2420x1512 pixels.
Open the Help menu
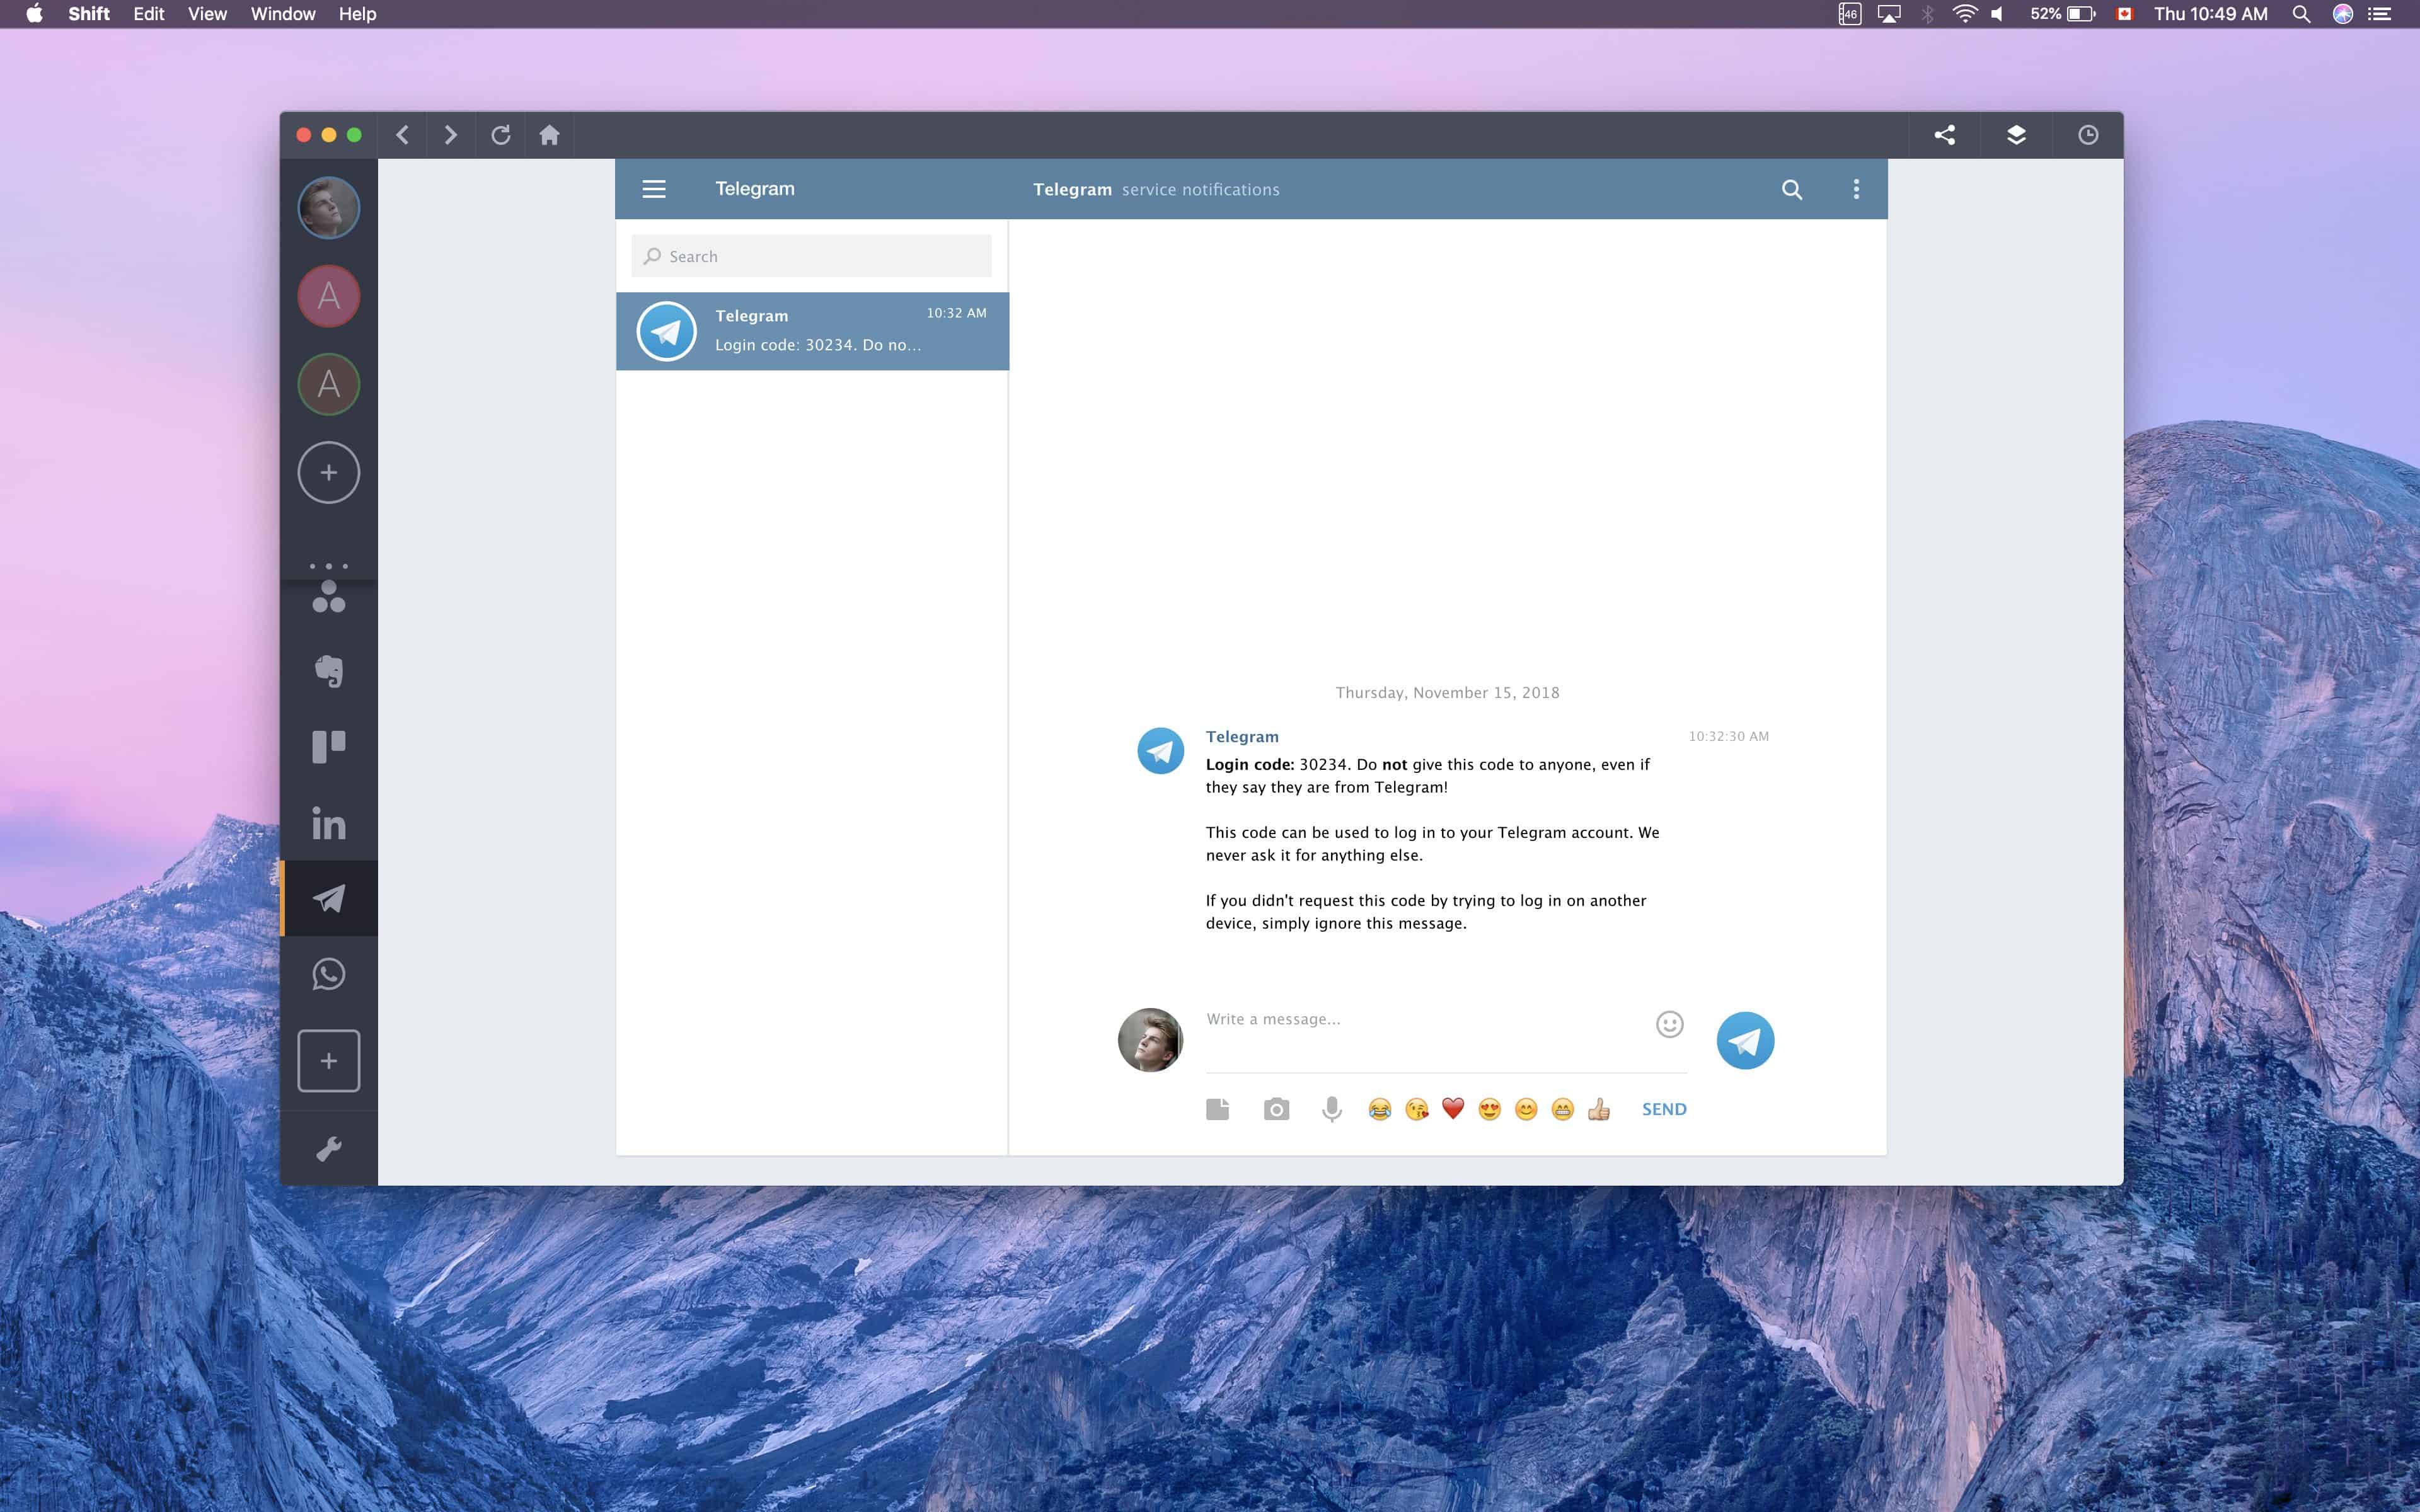point(357,14)
